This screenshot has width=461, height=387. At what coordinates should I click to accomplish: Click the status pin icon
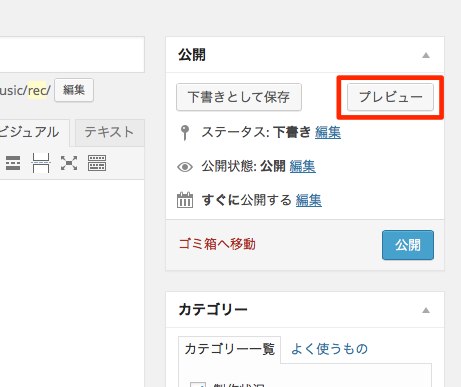coord(185,133)
